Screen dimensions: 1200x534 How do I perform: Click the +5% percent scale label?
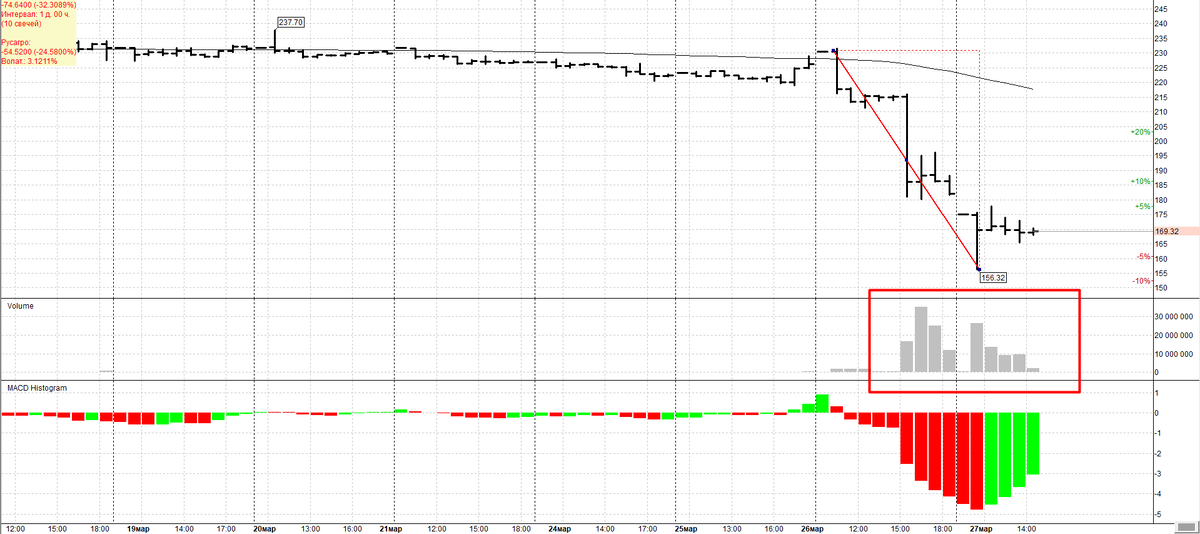1142,207
